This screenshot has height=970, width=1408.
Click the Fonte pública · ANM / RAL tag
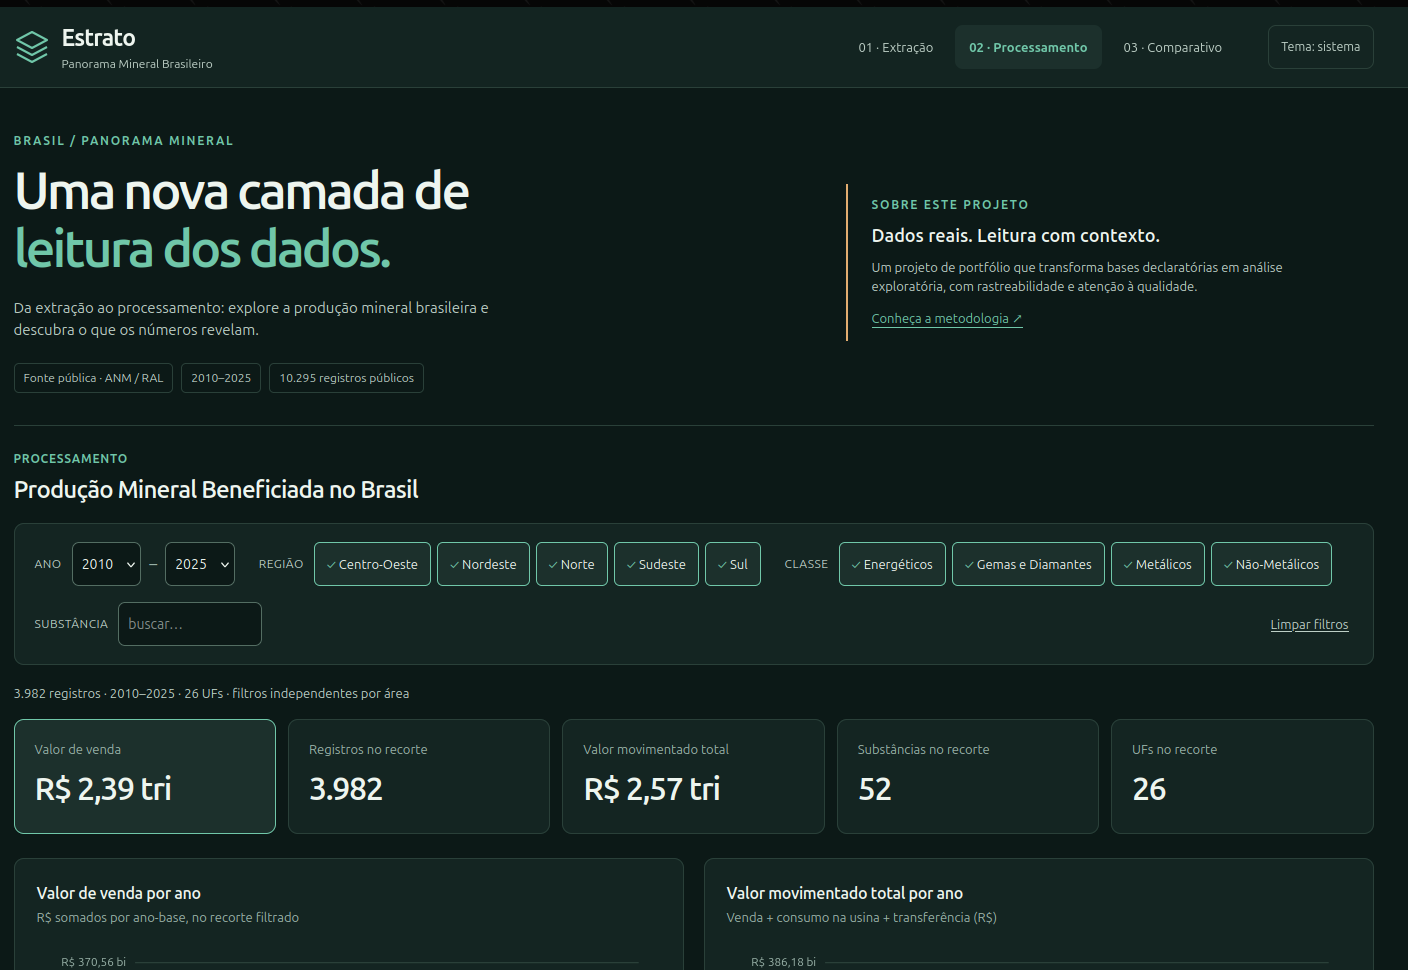(x=93, y=378)
